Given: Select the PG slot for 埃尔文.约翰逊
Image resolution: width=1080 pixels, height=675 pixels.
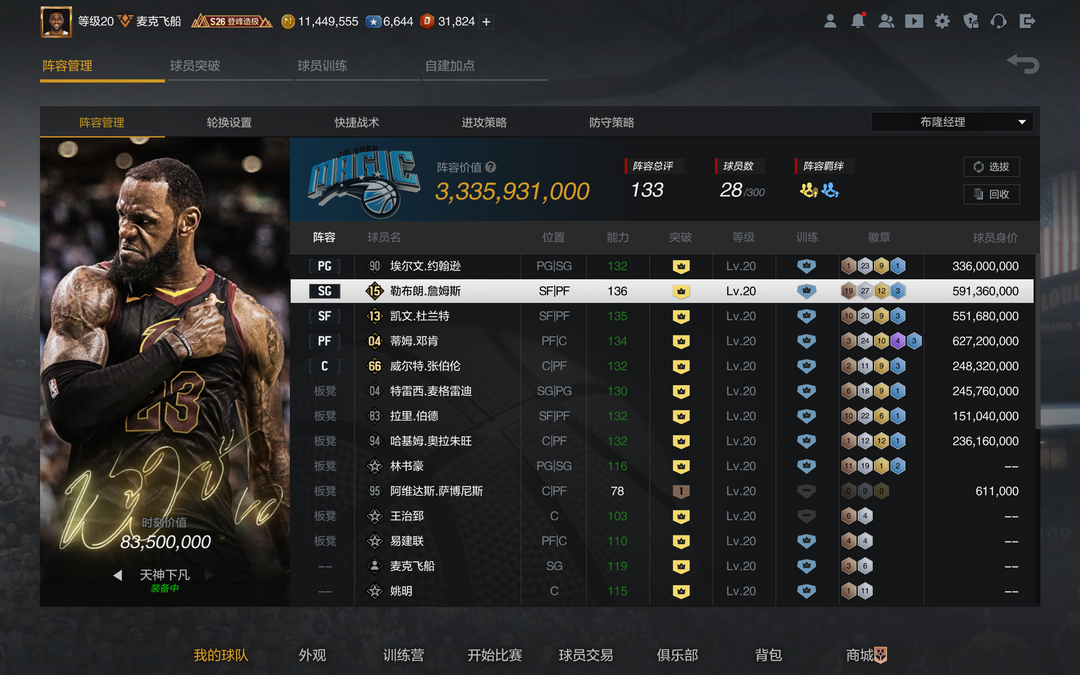Looking at the screenshot, I should coord(324,266).
